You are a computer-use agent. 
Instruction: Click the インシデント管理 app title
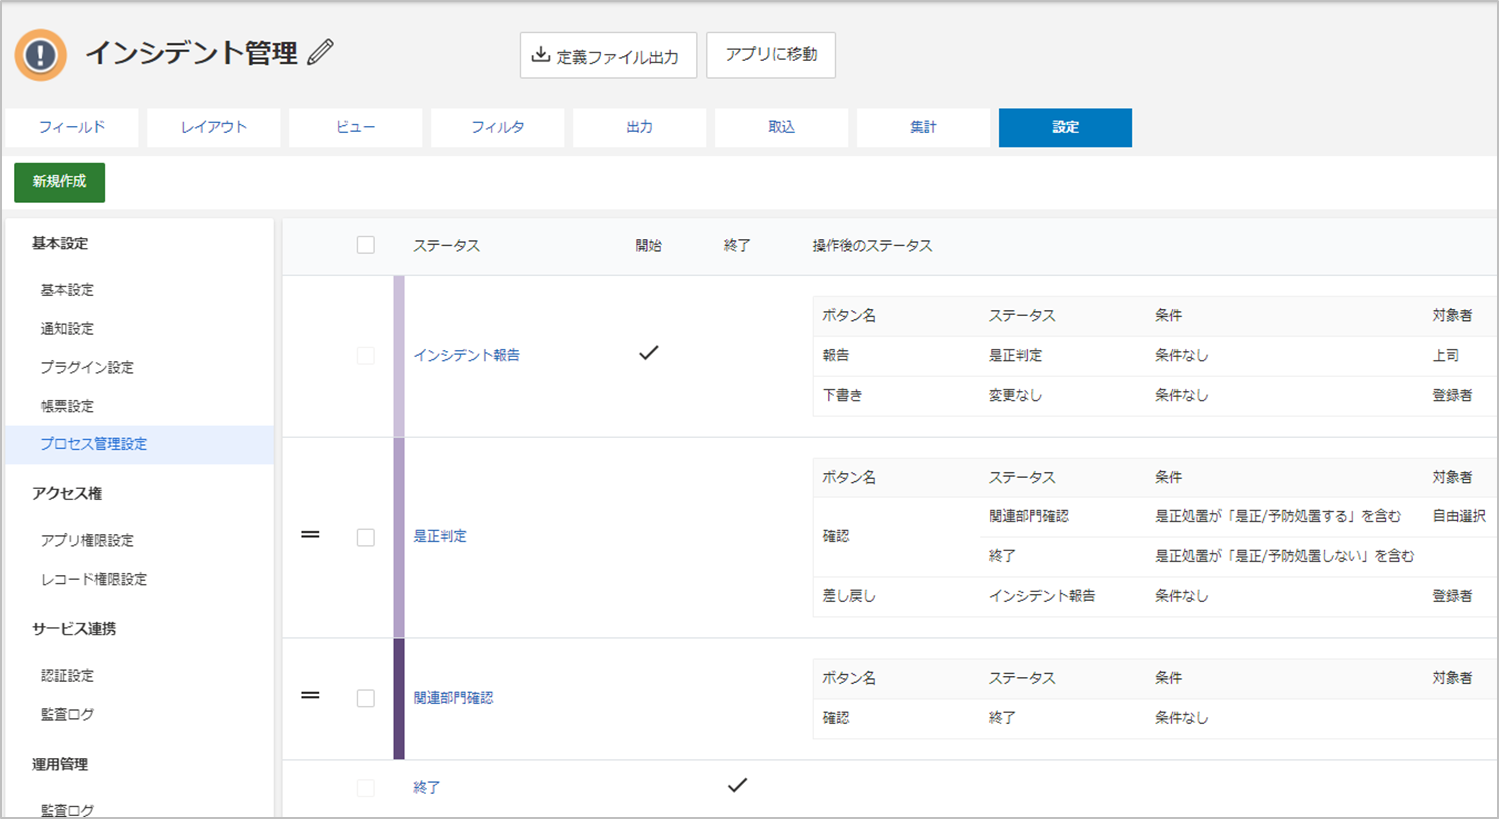[x=191, y=53]
